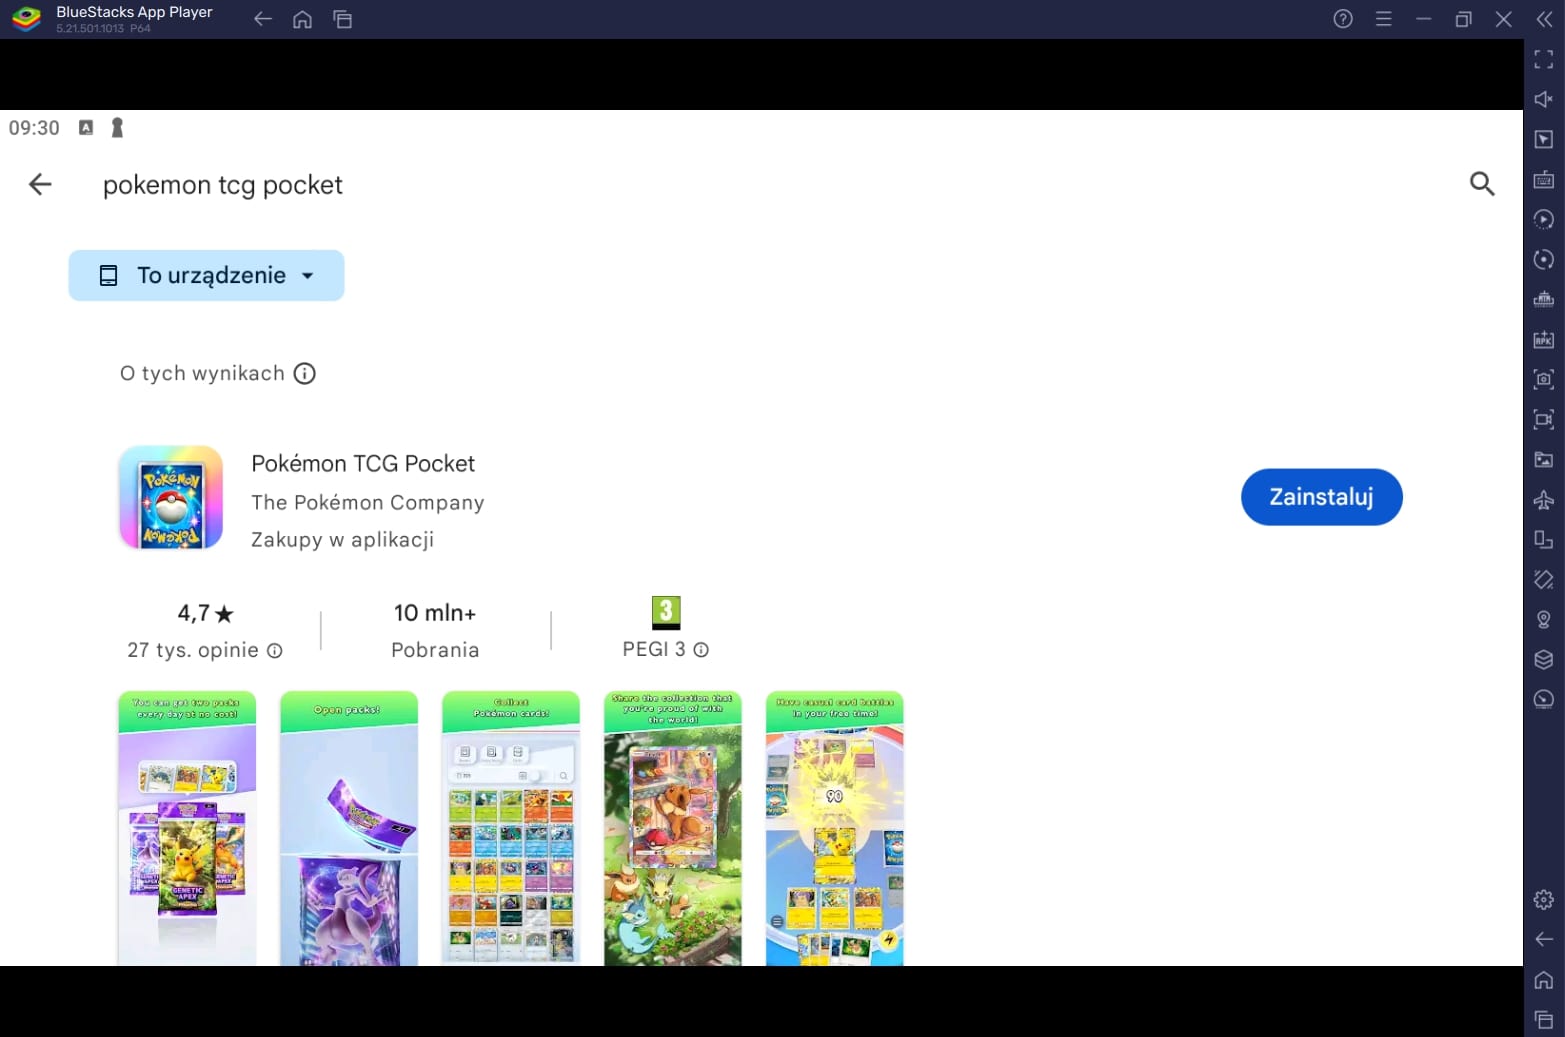Click 'O tych wynikach' label
1565x1037 pixels.
pos(202,373)
